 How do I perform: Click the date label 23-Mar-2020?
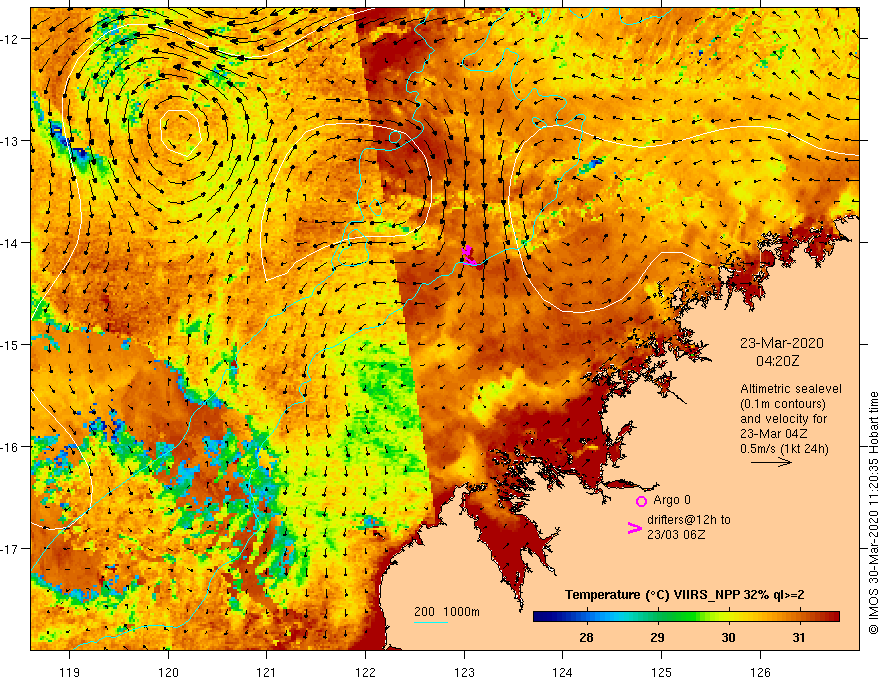pyautogui.click(x=781, y=343)
